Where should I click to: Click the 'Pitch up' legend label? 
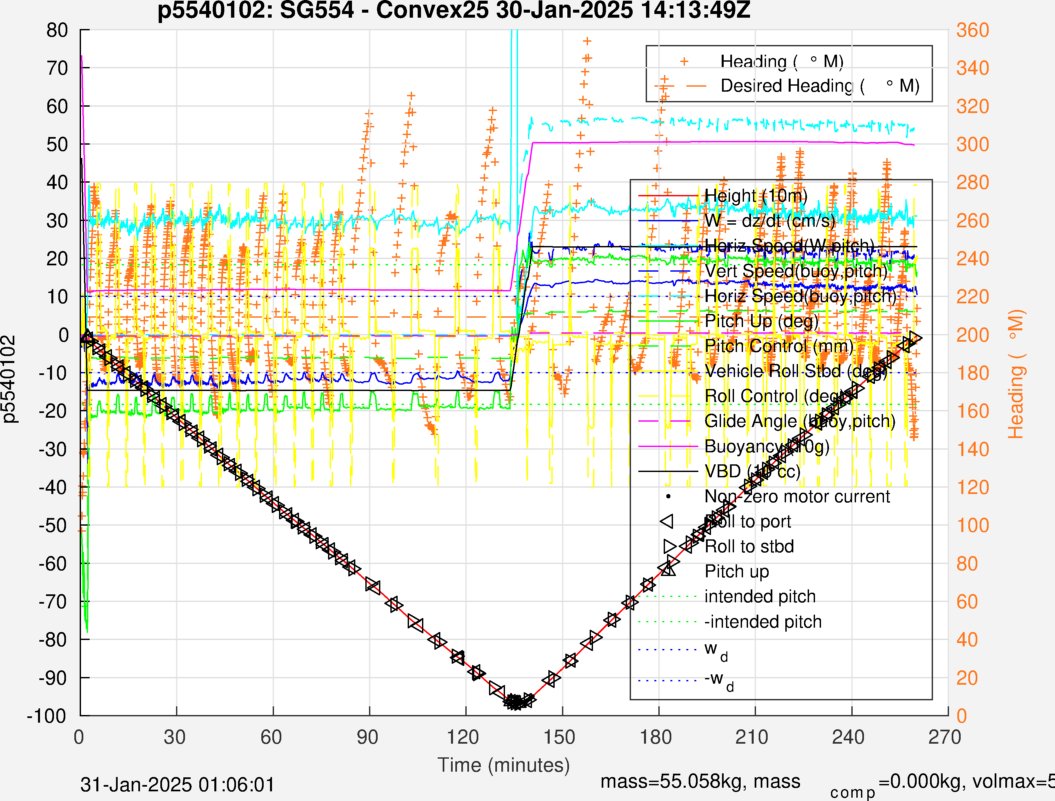coord(738,572)
